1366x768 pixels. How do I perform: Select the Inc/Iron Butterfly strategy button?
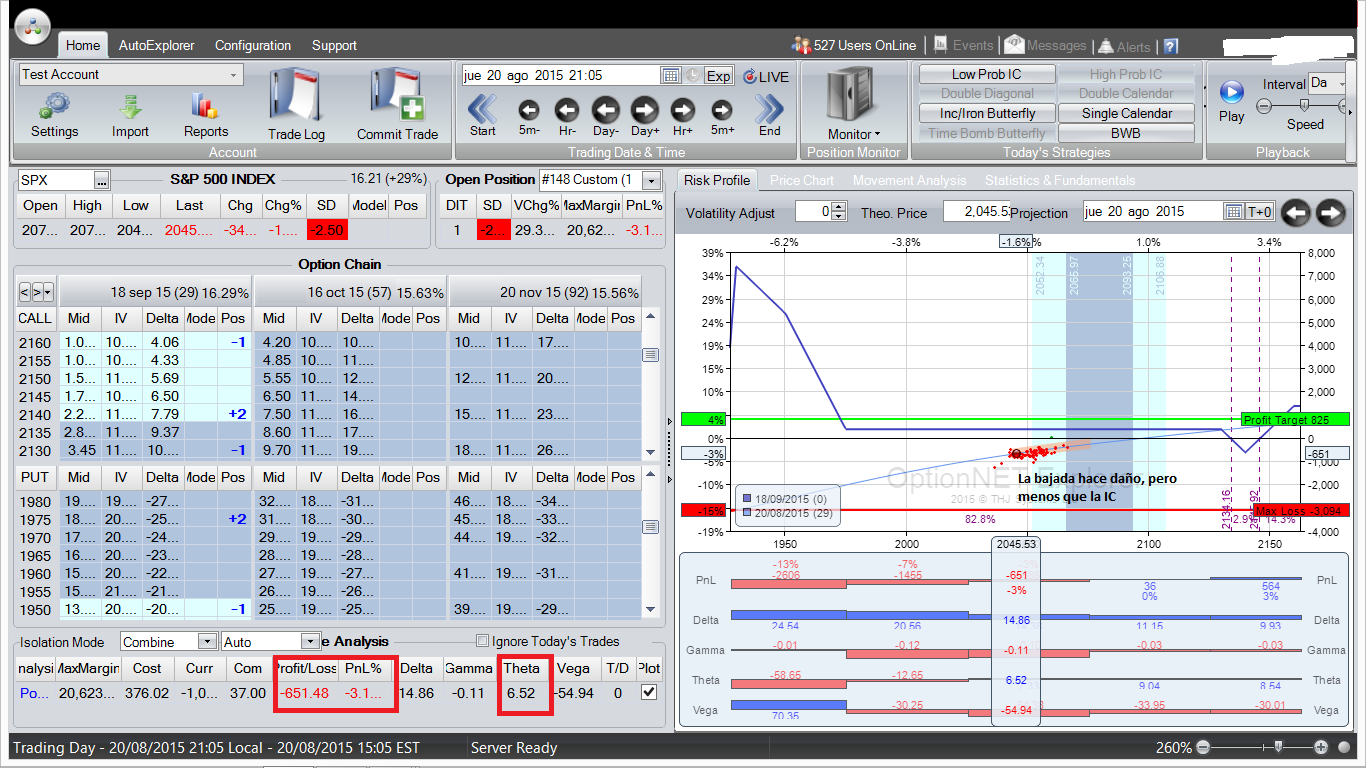(x=987, y=114)
